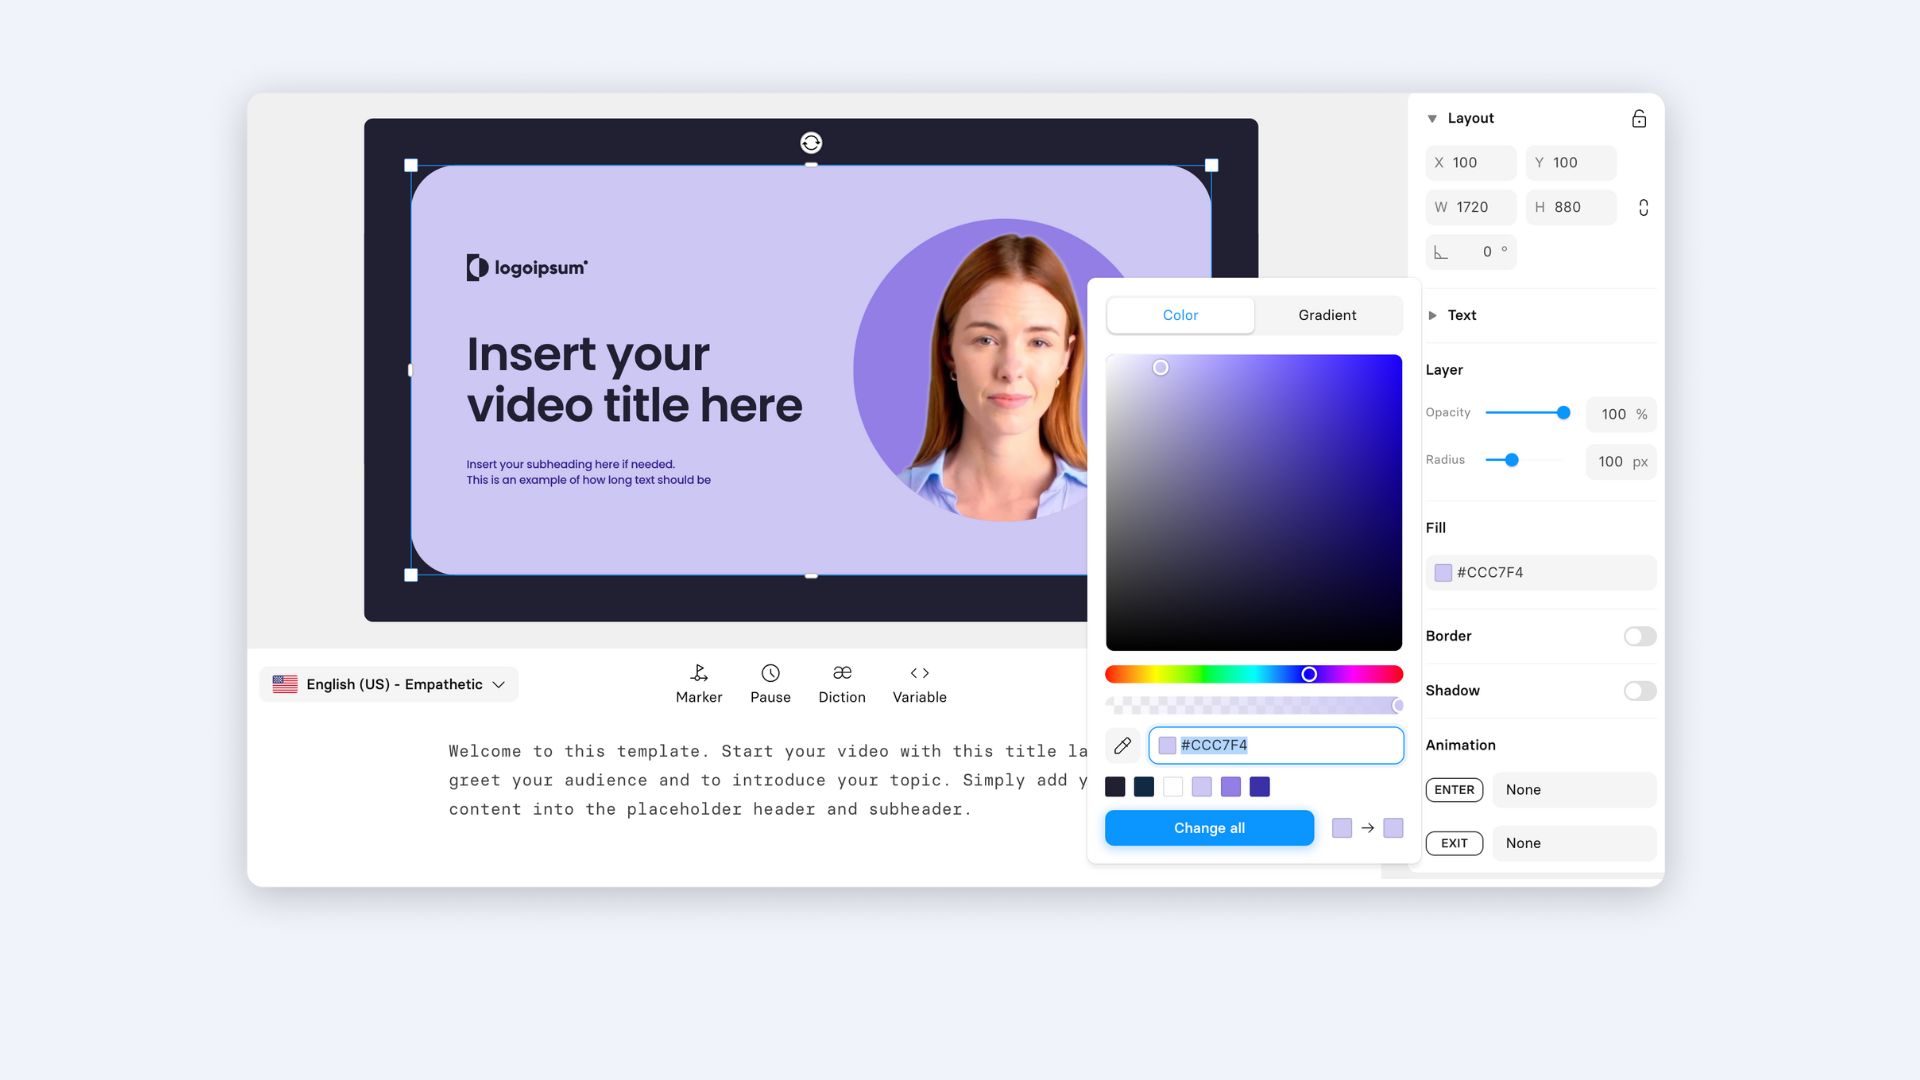The image size is (1920, 1080).
Task: Pick the dark navy preset color swatch
Action: coord(1144,788)
